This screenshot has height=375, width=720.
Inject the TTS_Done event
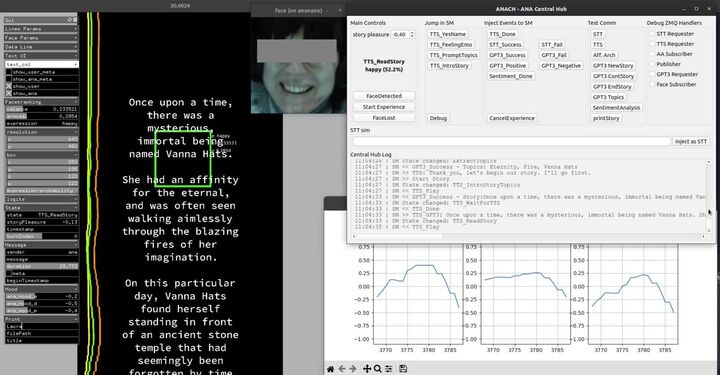[x=502, y=34]
